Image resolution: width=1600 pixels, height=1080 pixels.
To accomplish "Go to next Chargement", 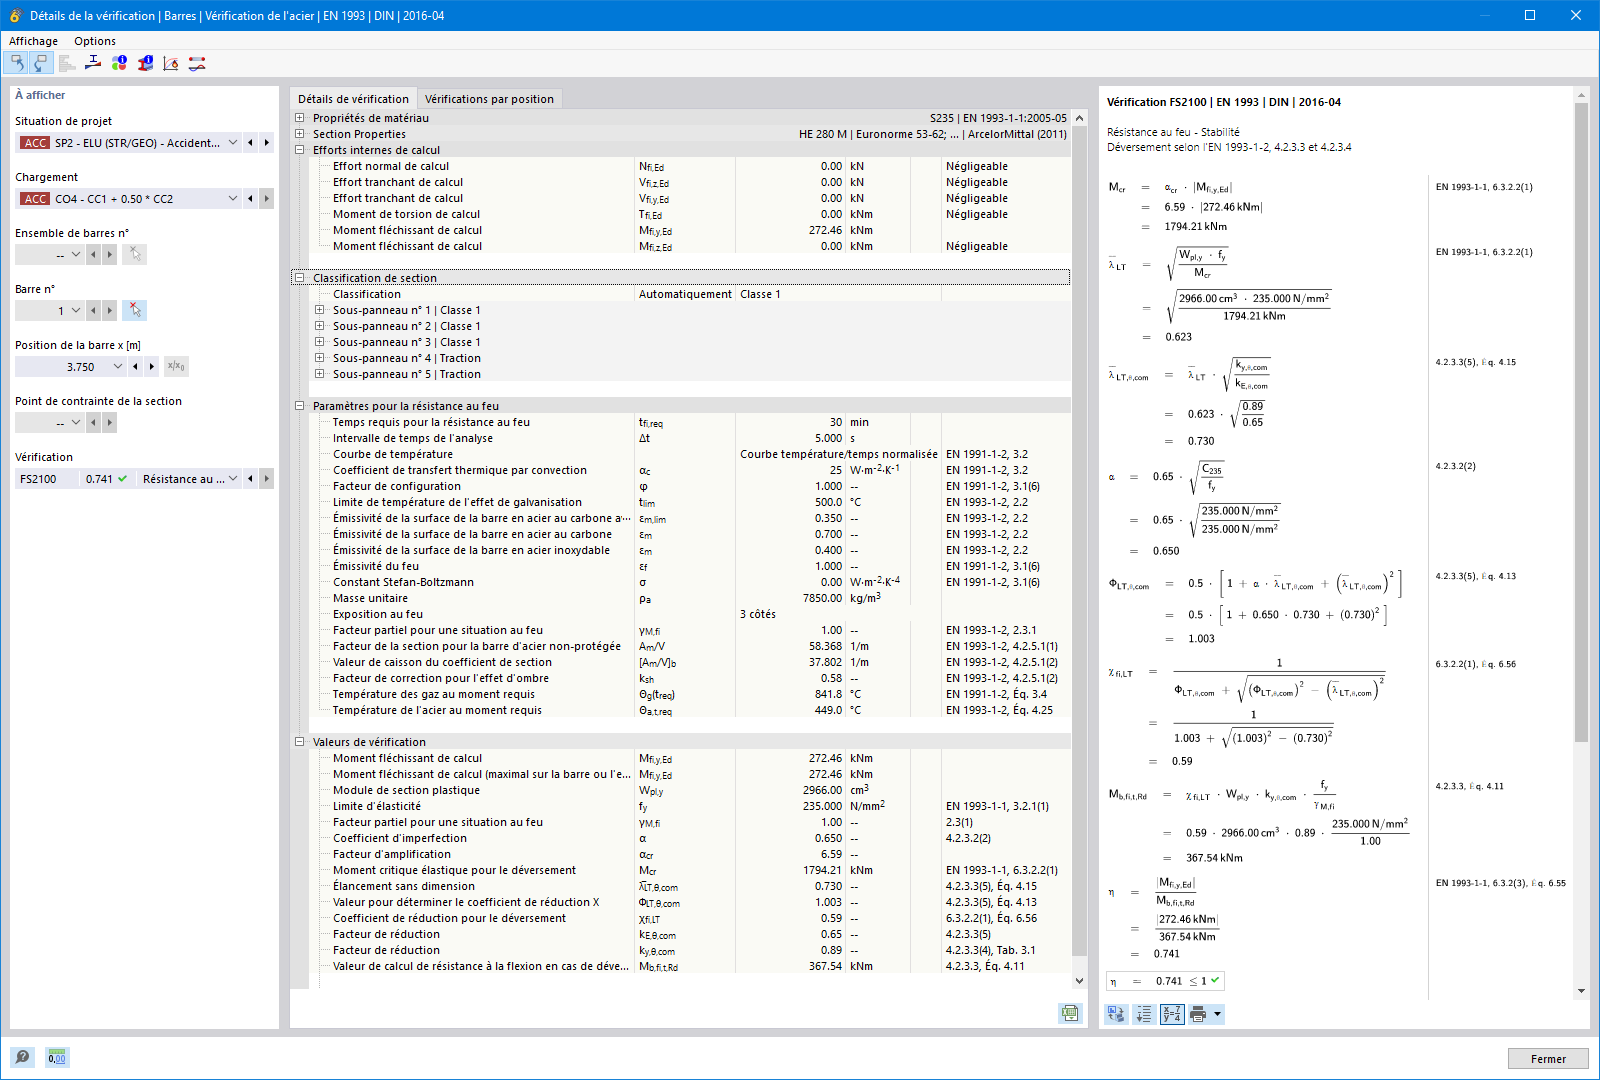I will point(267,199).
